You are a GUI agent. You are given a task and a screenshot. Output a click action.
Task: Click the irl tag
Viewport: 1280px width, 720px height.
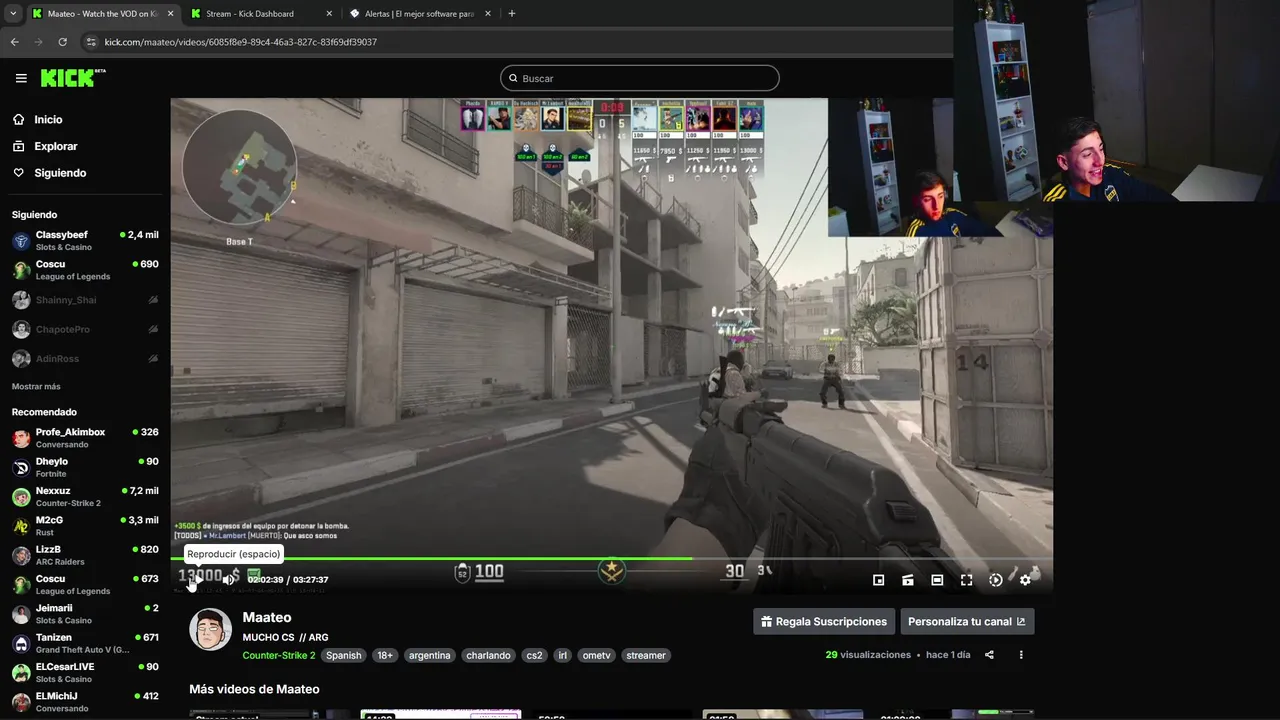point(563,655)
